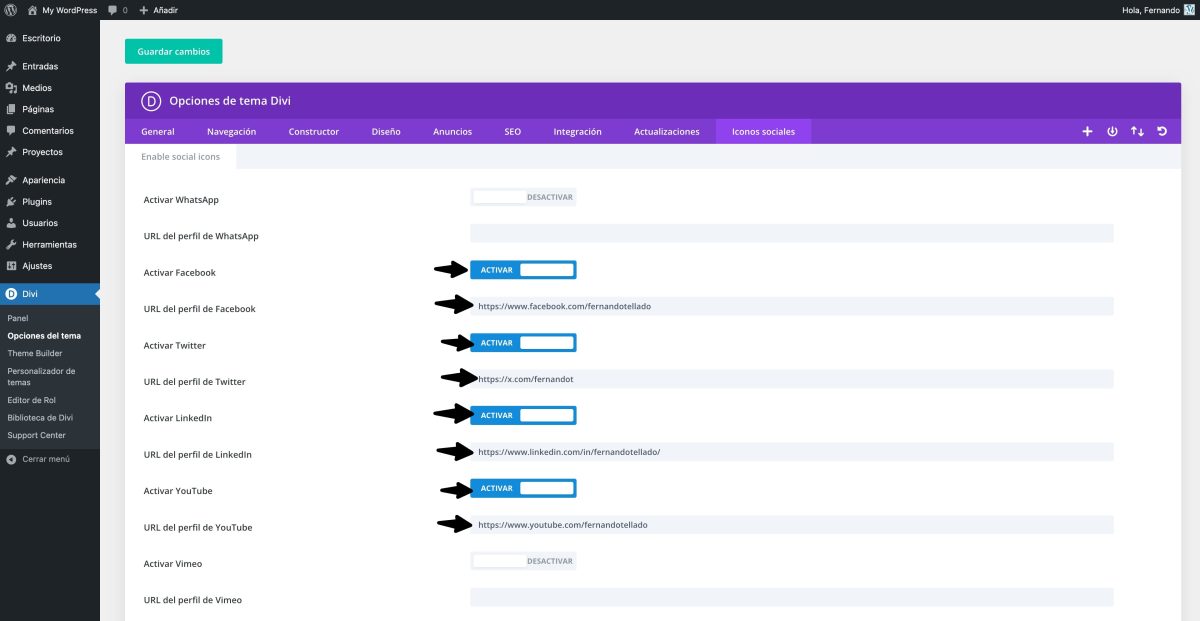The height and width of the screenshot is (621, 1200).
Task: Click the Twitter profile URL field
Action: (x=790, y=378)
